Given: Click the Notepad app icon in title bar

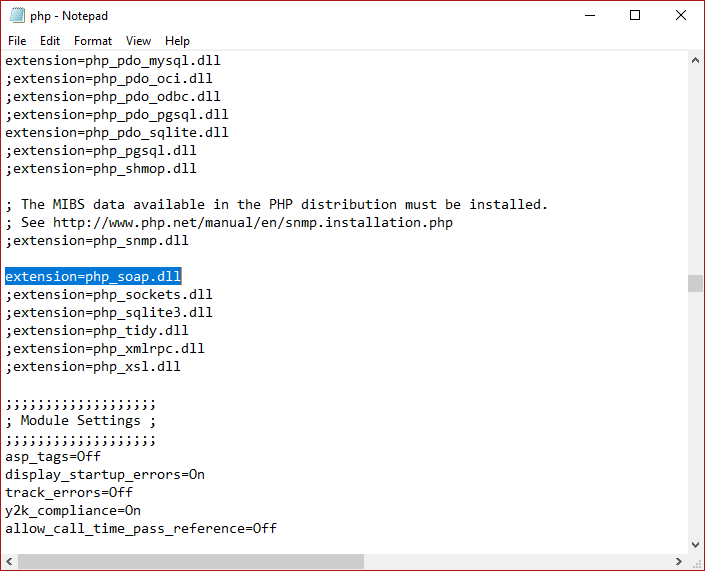Looking at the screenshot, I should pyautogui.click(x=15, y=16).
